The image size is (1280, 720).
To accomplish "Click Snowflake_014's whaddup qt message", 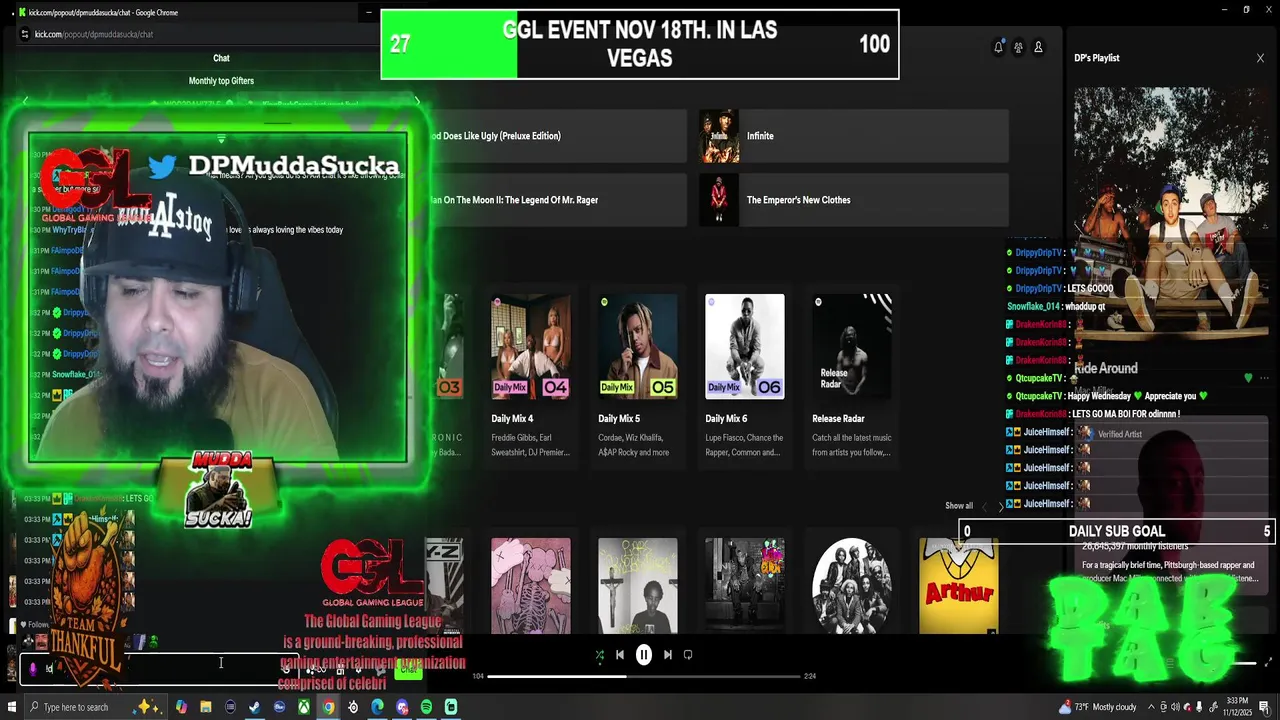I will coord(1056,307).
